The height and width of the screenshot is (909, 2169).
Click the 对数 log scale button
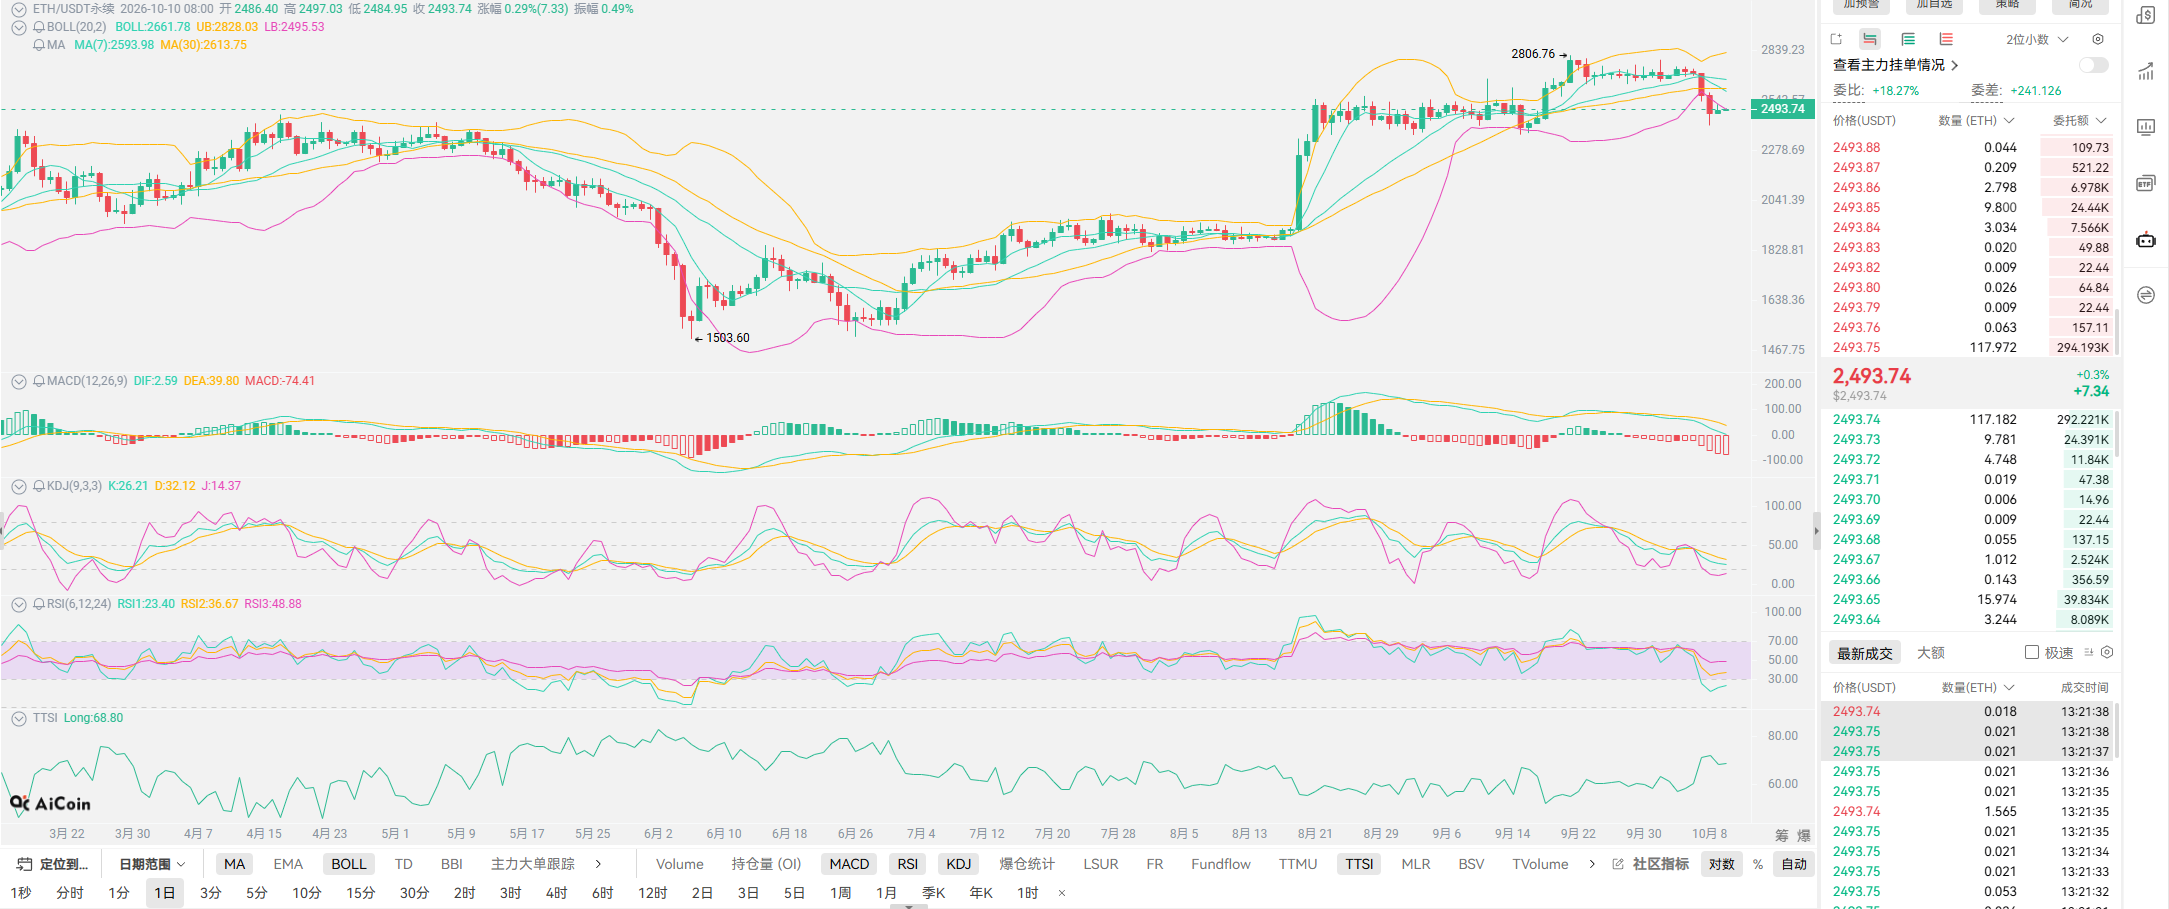pos(1722,864)
